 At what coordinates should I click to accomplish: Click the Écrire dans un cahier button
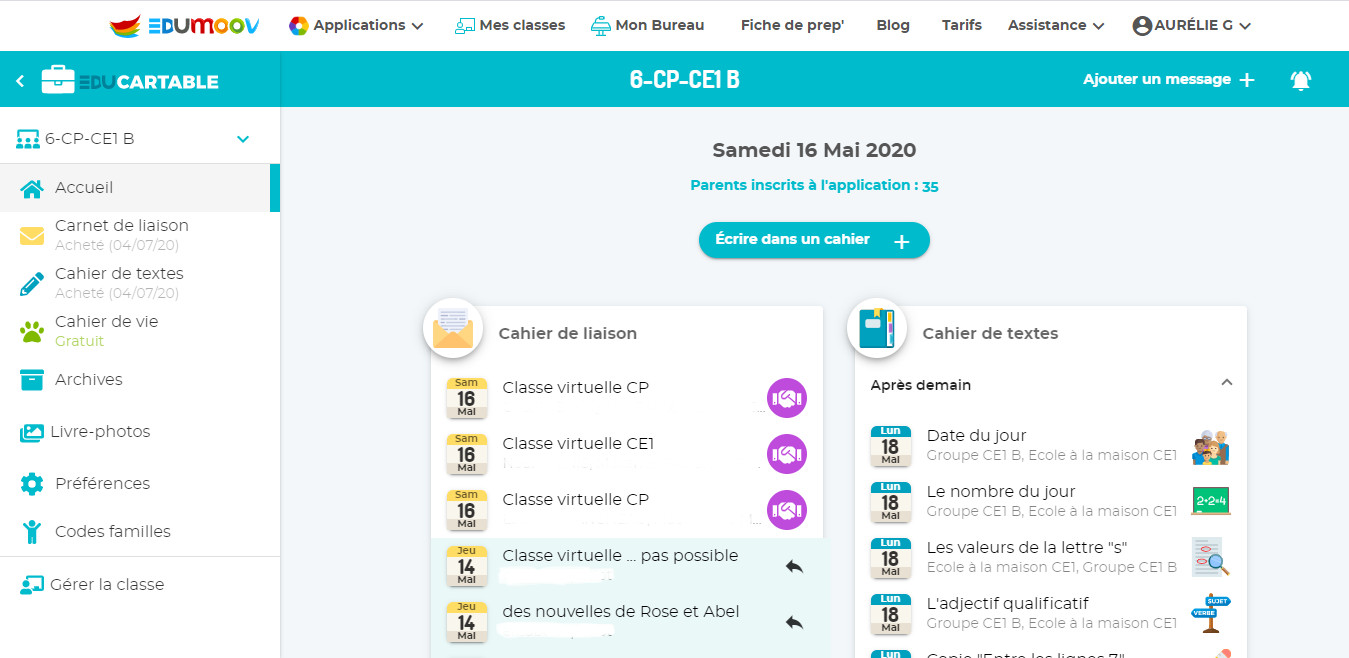click(x=813, y=240)
